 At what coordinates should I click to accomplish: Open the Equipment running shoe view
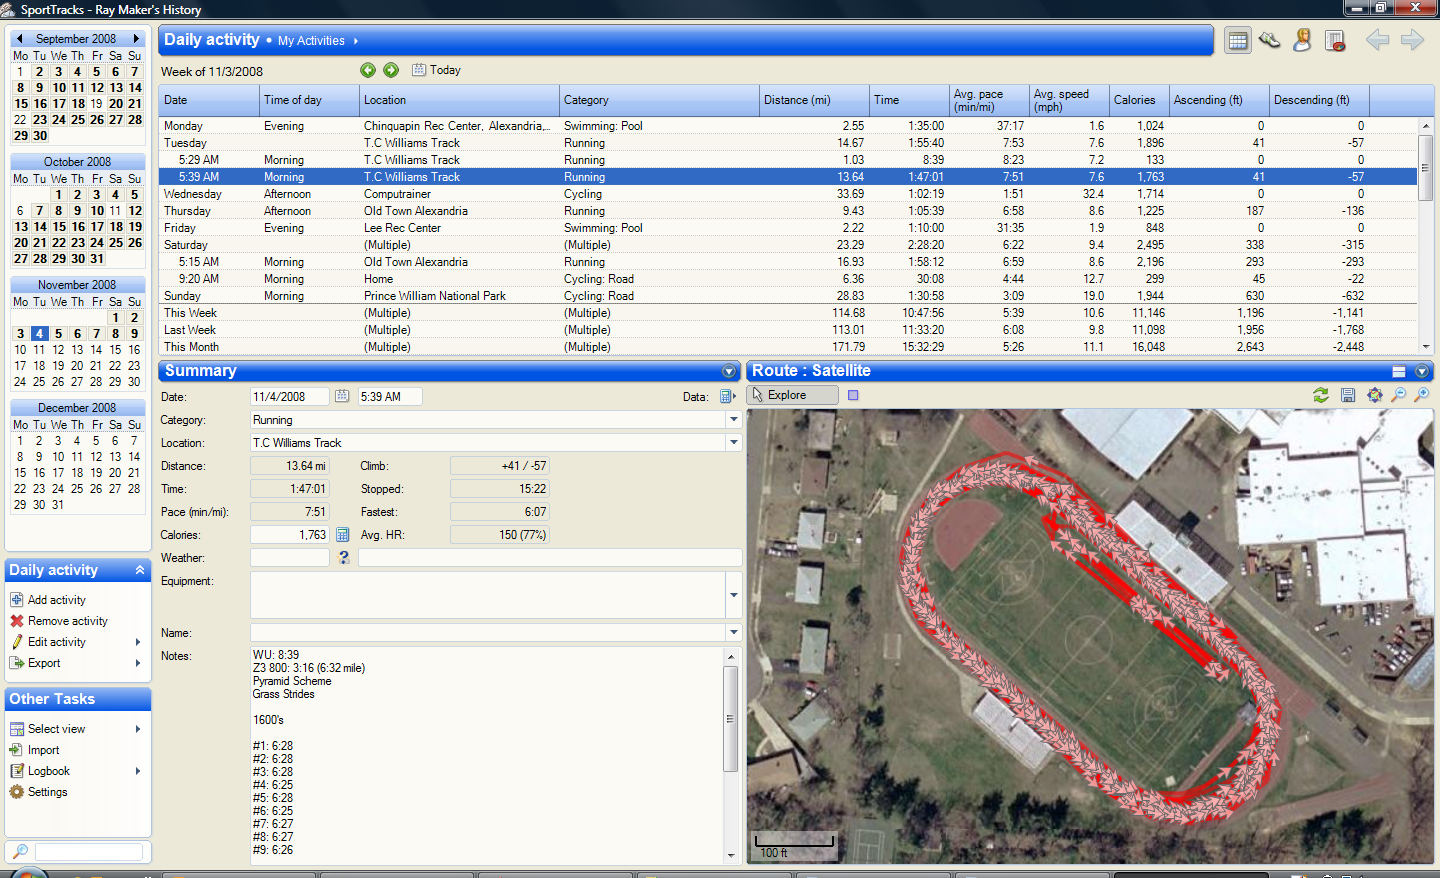click(x=1270, y=41)
